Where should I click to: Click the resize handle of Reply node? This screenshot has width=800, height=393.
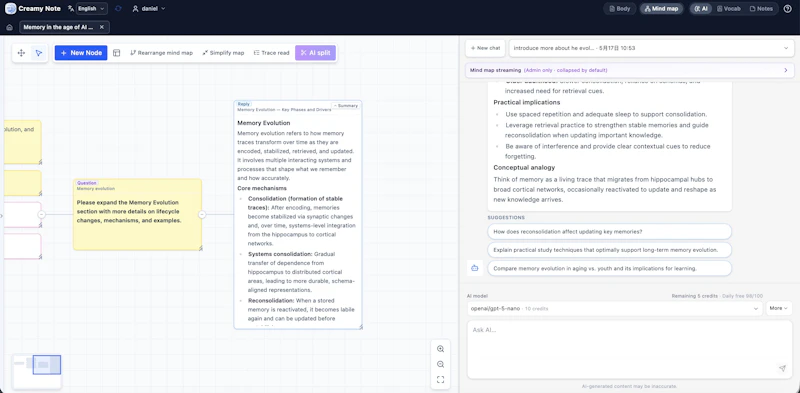(x=361, y=327)
